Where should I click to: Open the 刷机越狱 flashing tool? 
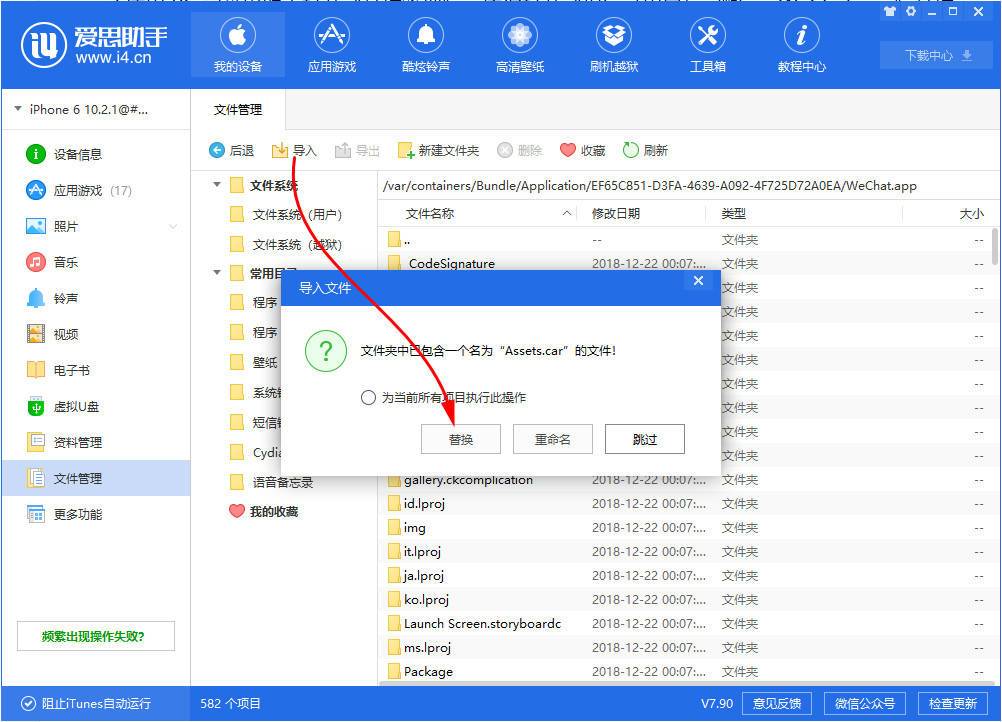[613, 45]
